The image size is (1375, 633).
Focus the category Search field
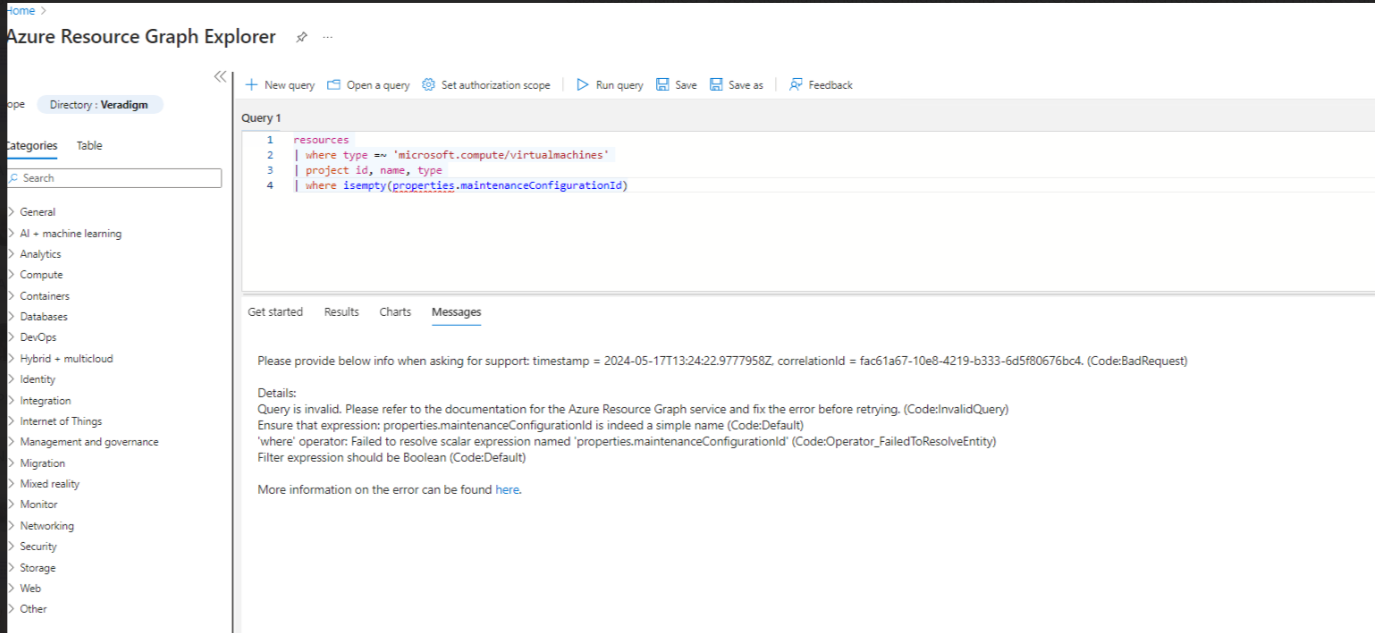(112, 178)
